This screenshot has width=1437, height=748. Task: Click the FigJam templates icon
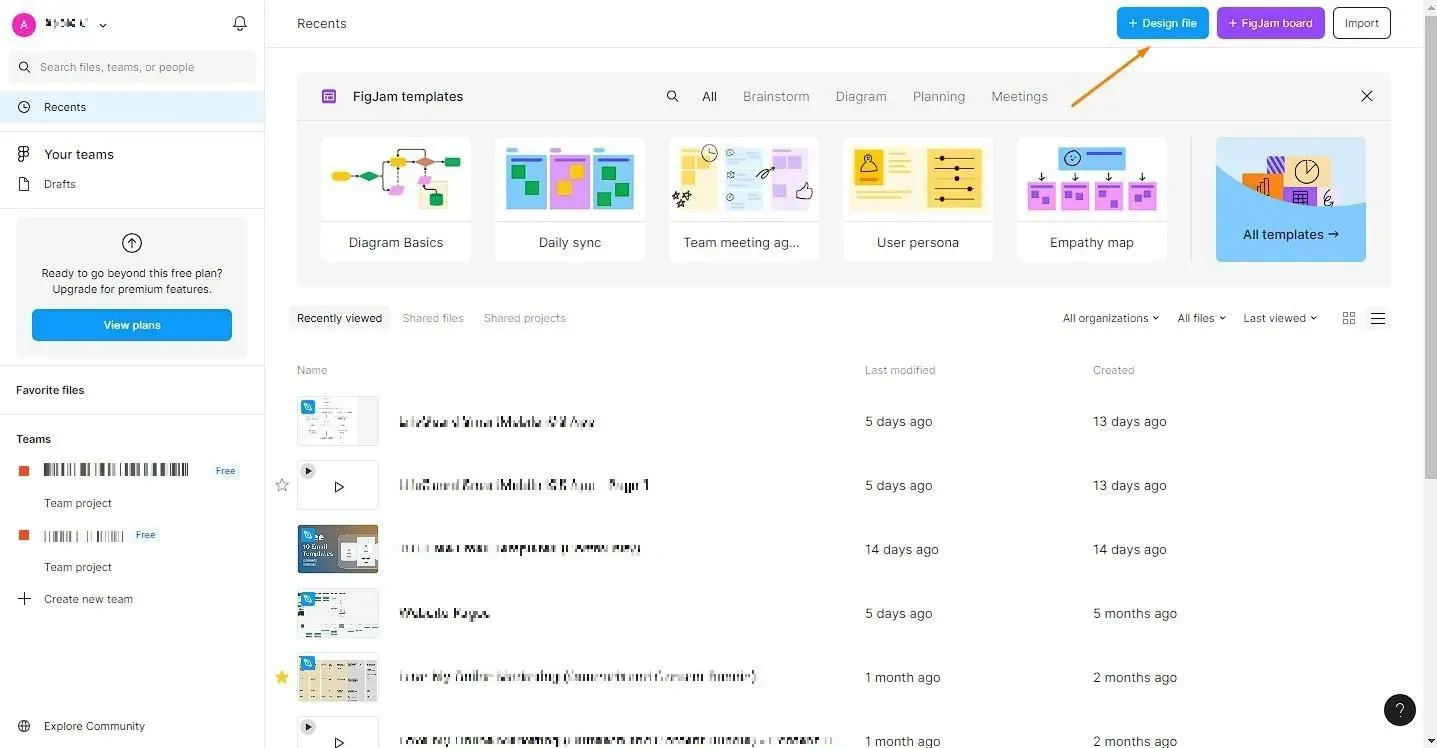tap(329, 97)
